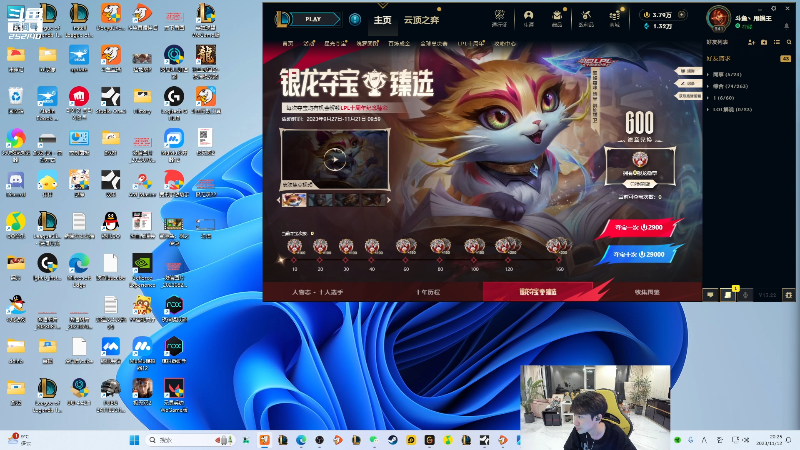Screen dimensions: 800x450
Task: Click the reward milestone at 160 draws
Action: [559, 247]
